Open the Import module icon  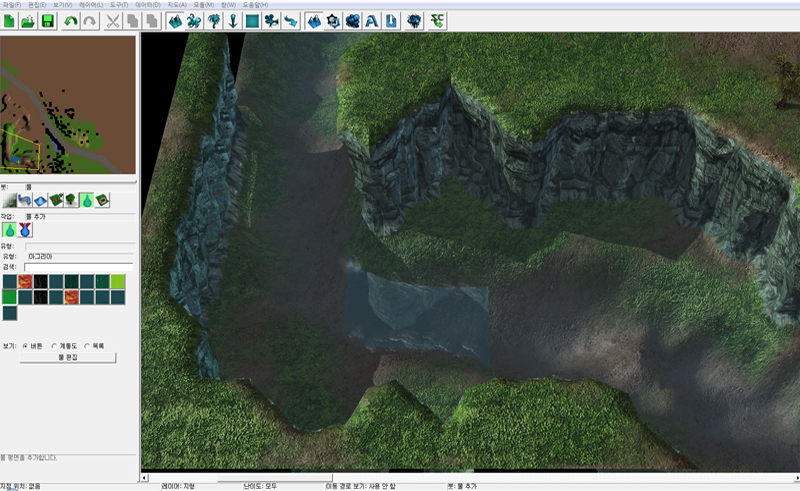391,21
